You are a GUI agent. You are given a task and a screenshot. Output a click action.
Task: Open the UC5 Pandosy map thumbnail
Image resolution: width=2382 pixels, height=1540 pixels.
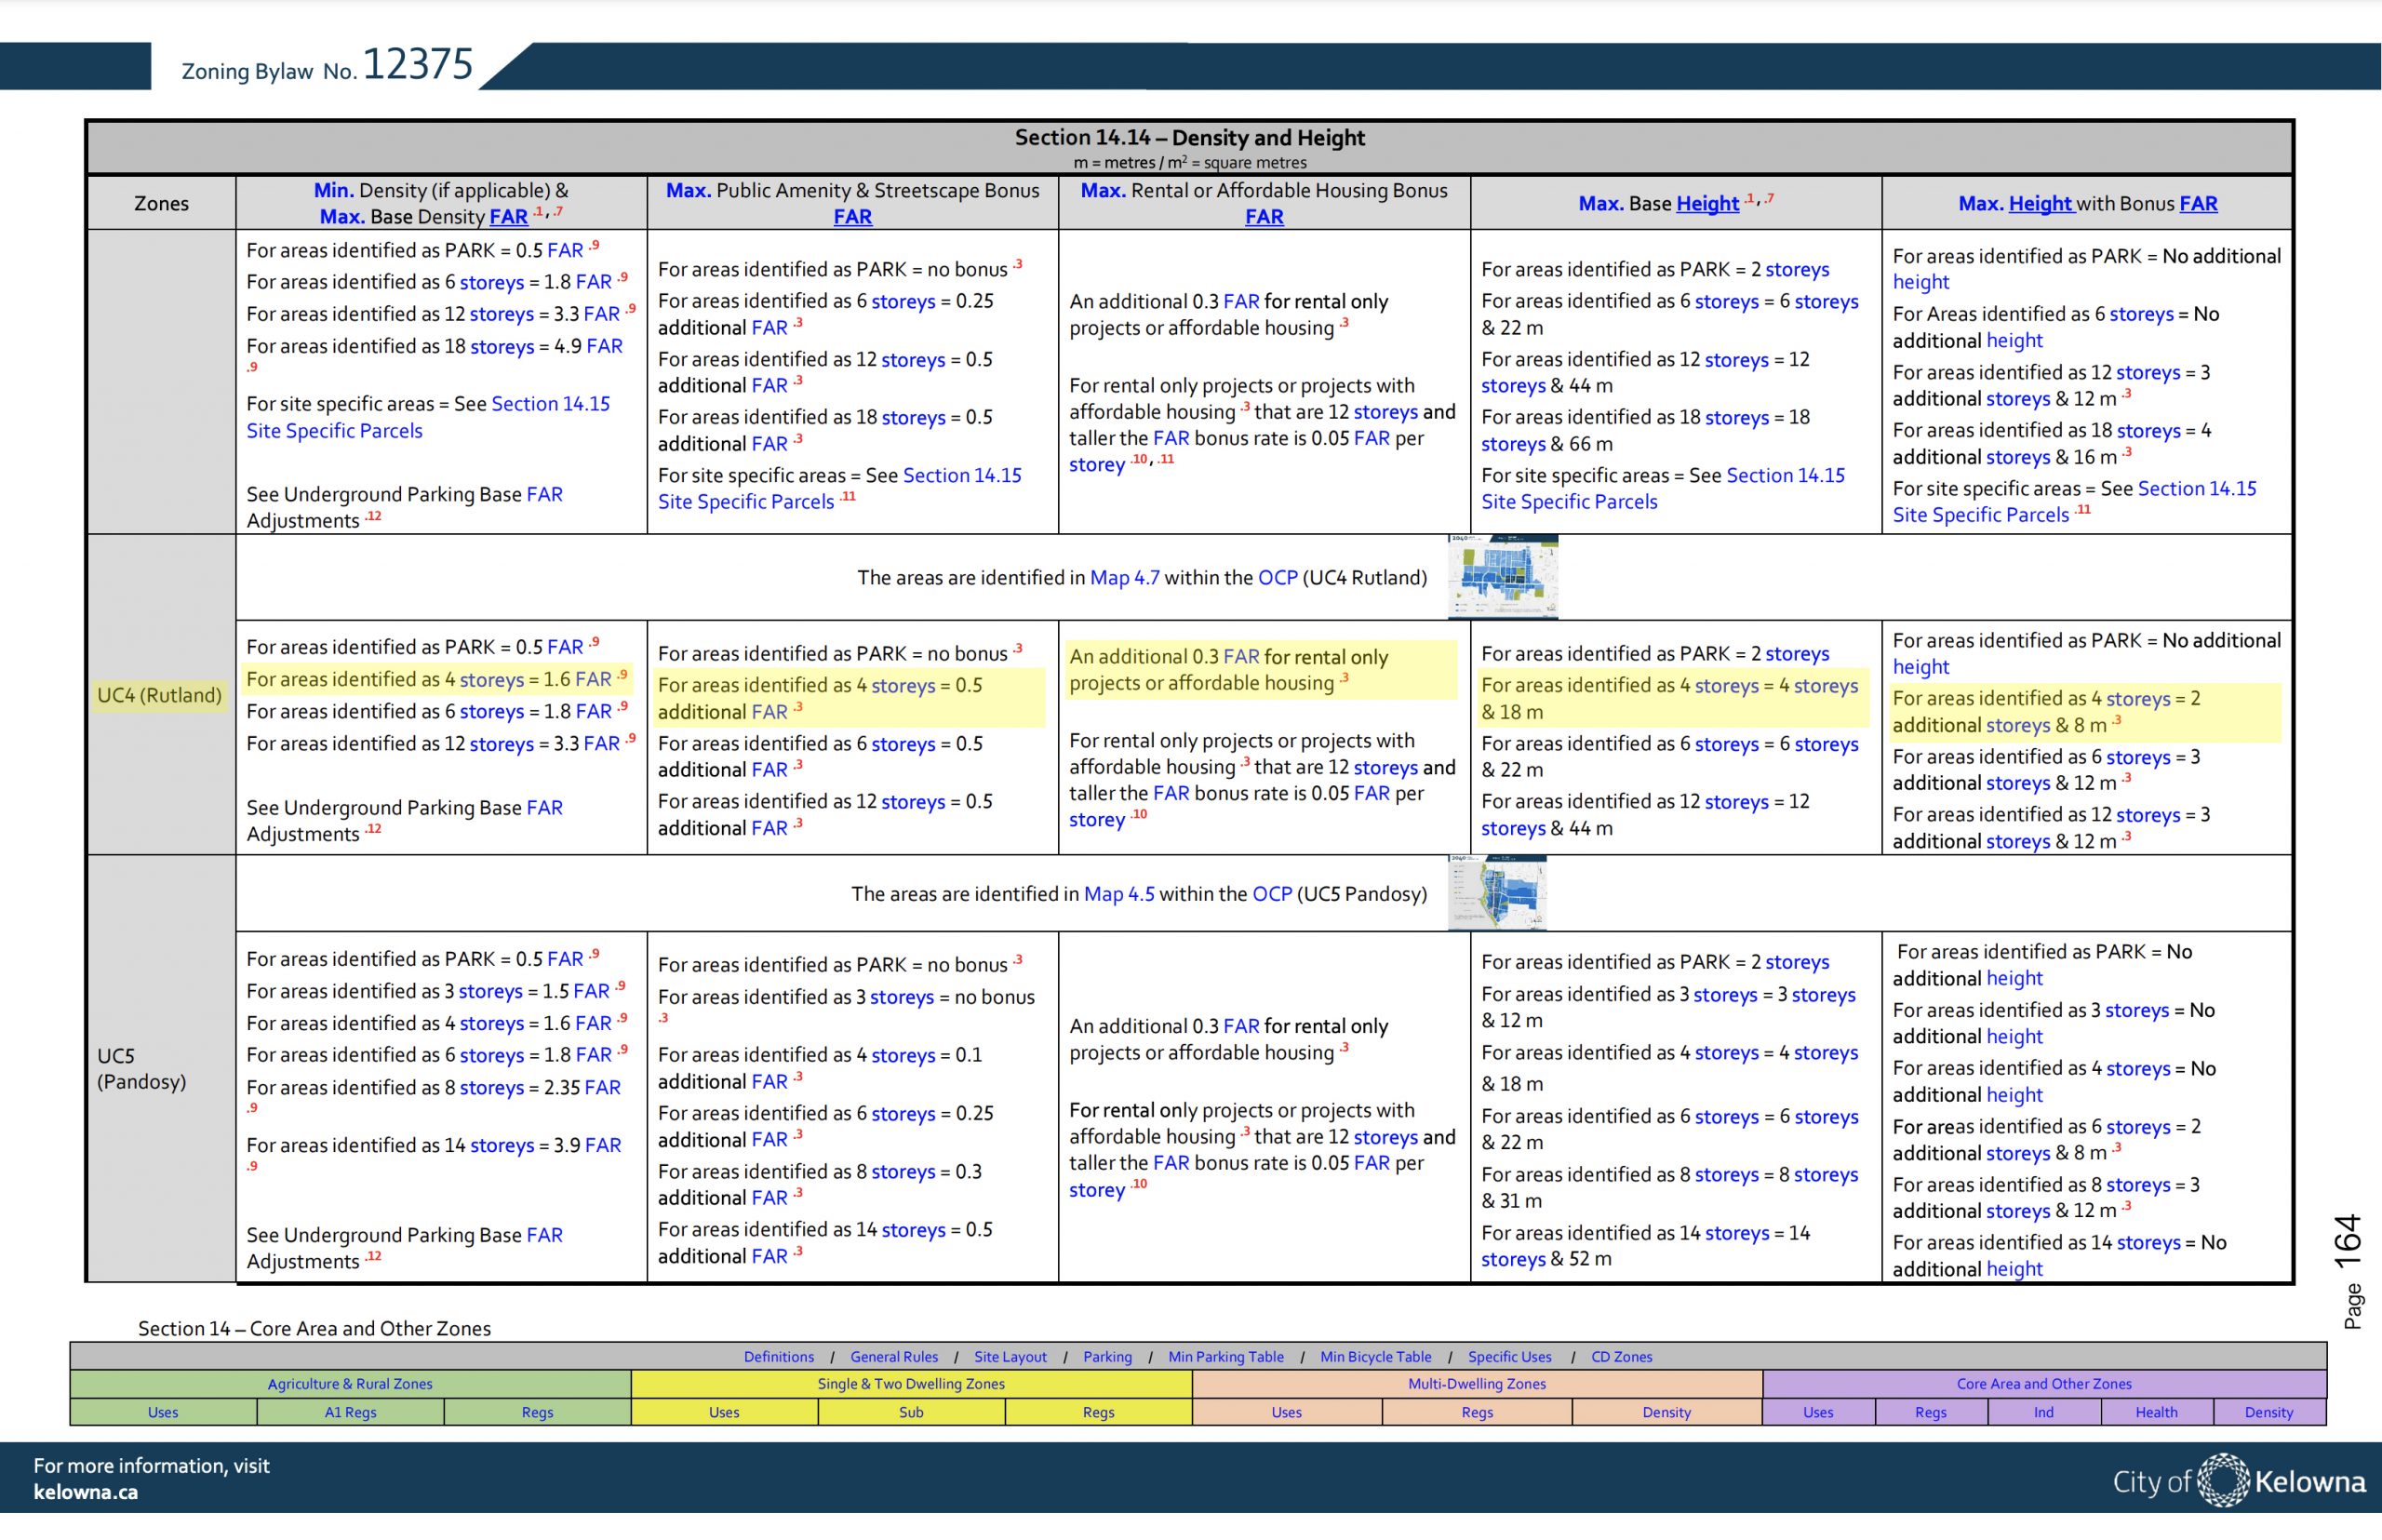[x=1497, y=892]
